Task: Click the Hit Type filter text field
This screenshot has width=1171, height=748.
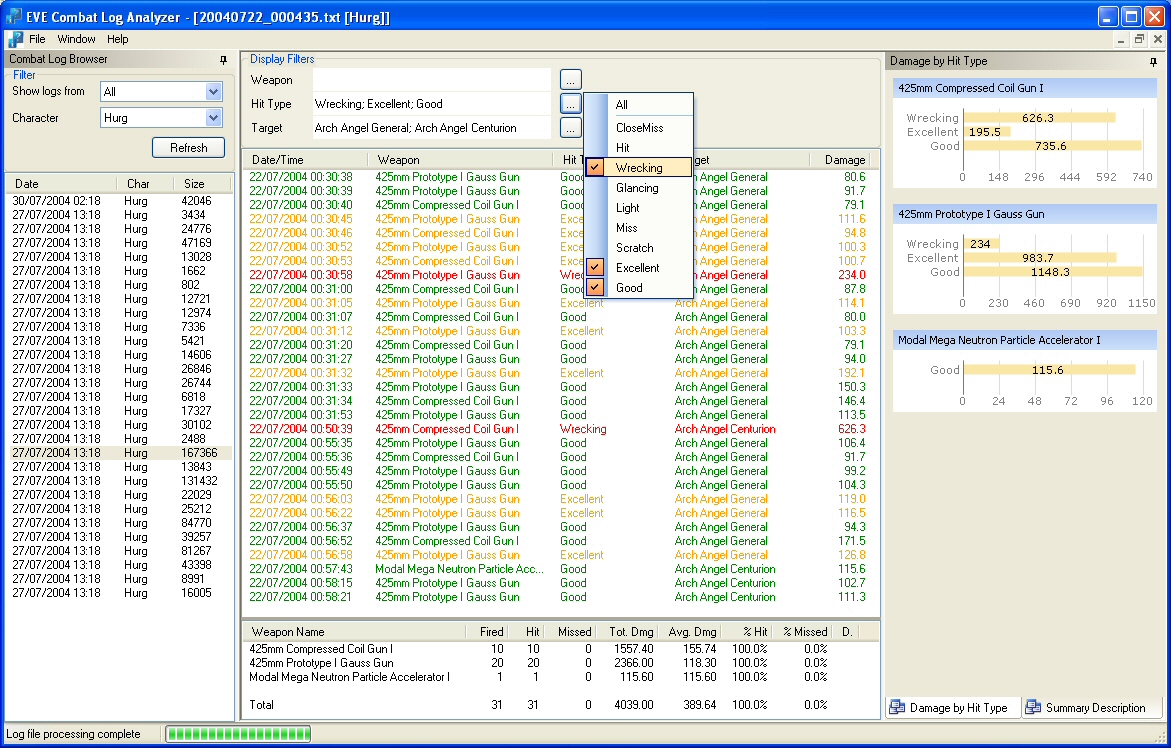Action: [x=431, y=104]
